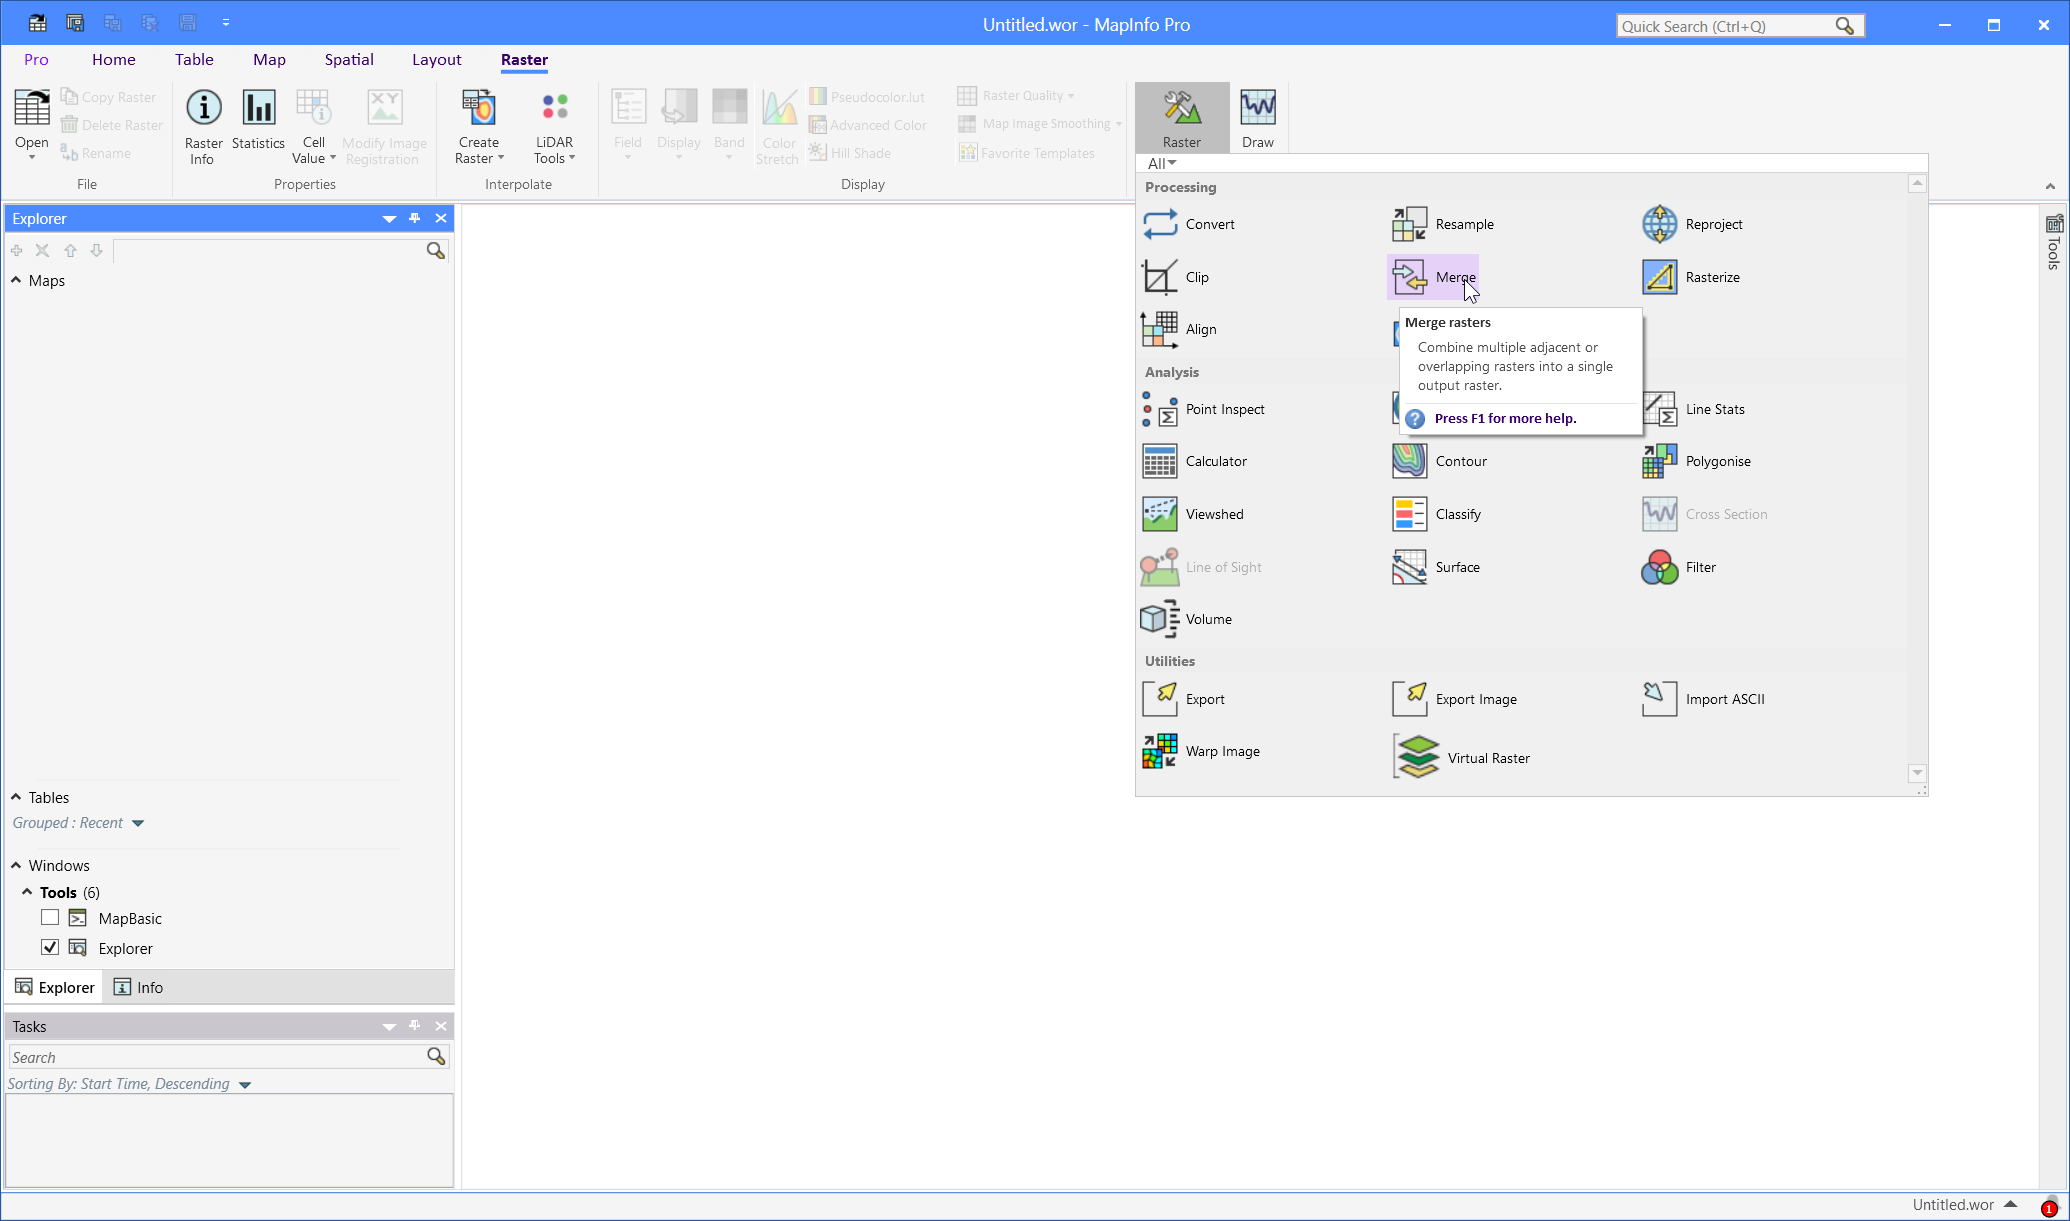The image size is (2070, 1221).
Task: Select the Surface analysis tool
Action: pyautogui.click(x=1436, y=567)
